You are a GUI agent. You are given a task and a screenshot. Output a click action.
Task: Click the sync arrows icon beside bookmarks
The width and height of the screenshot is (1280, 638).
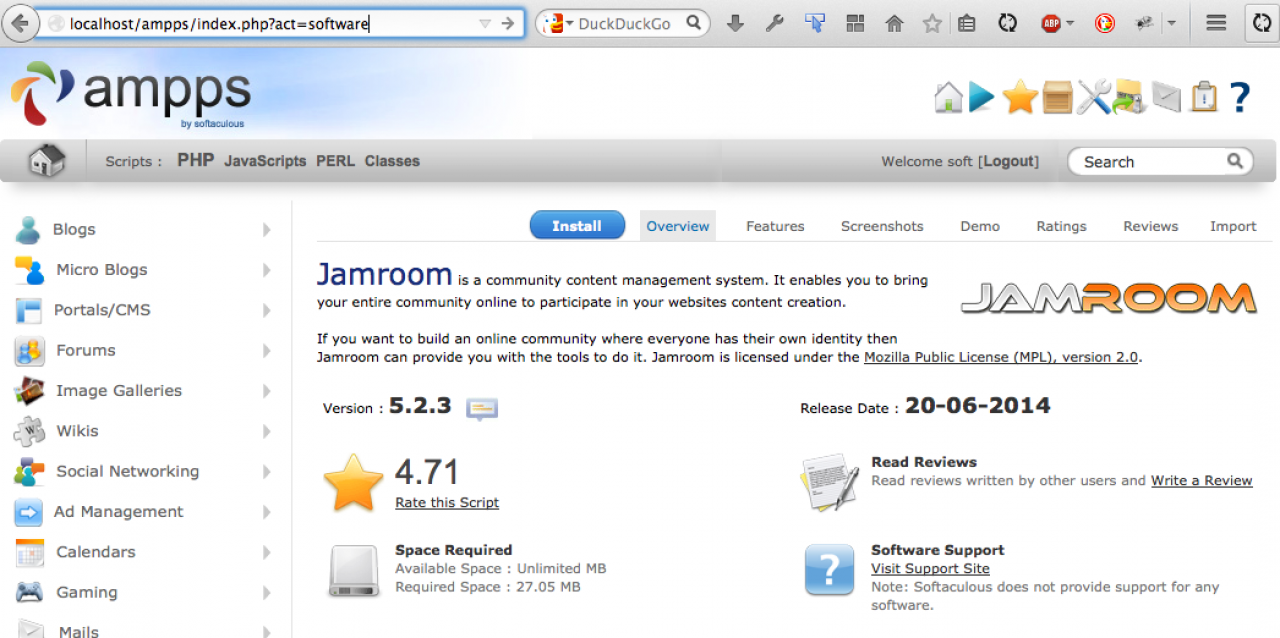(1008, 23)
